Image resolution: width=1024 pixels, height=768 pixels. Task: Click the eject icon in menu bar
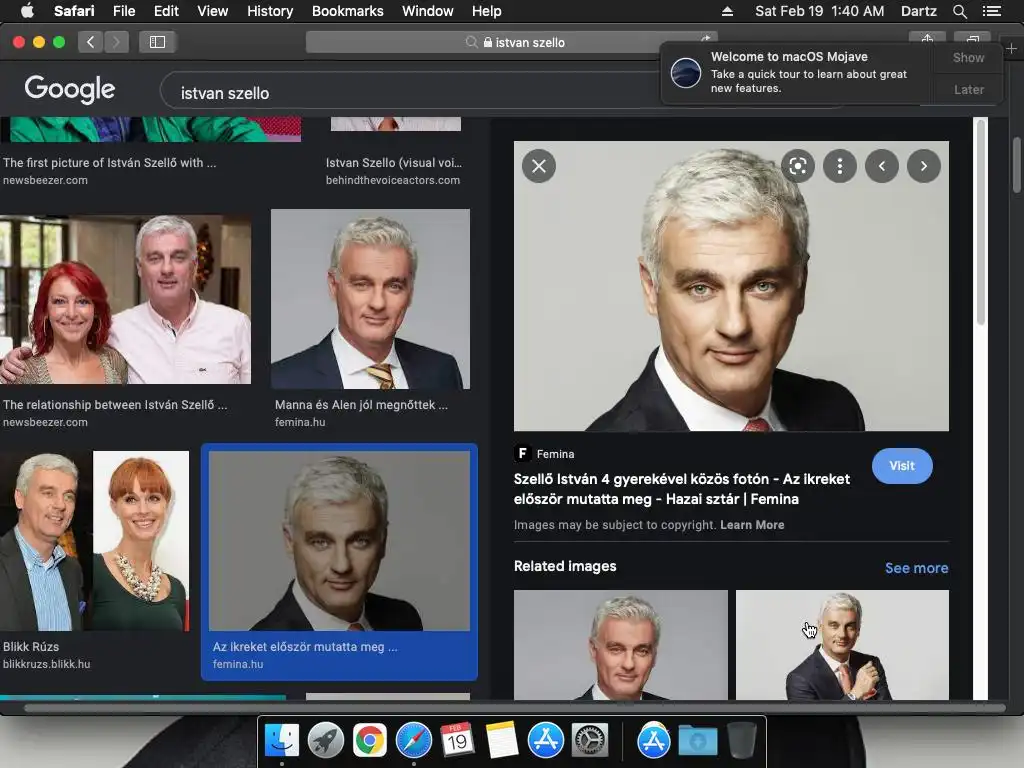tap(728, 11)
